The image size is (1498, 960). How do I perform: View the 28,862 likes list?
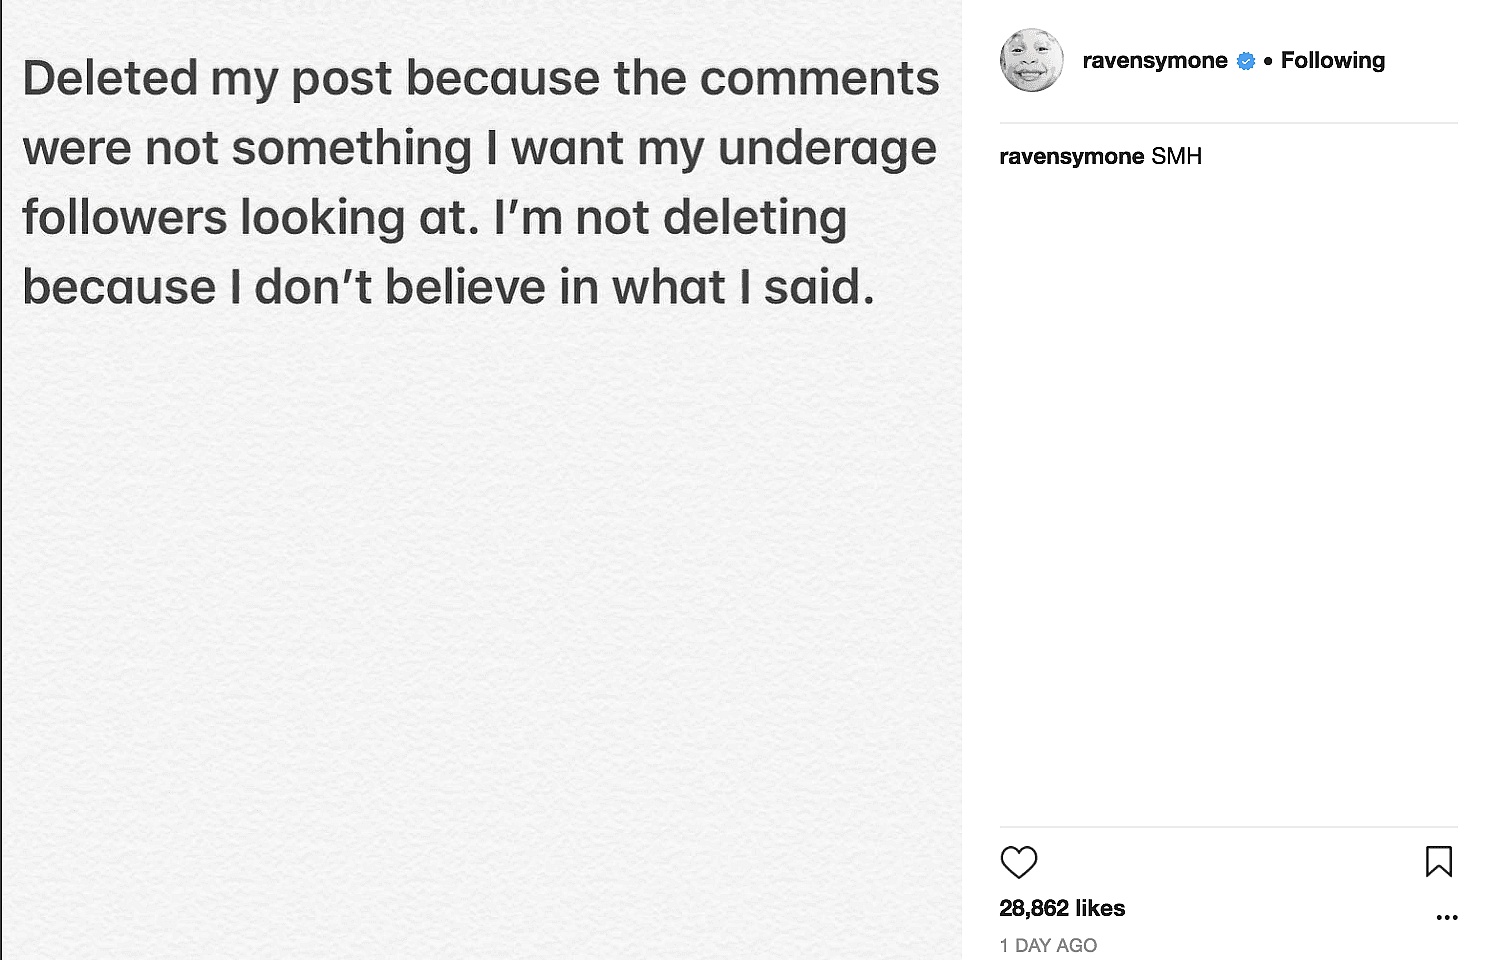pos(1062,908)
